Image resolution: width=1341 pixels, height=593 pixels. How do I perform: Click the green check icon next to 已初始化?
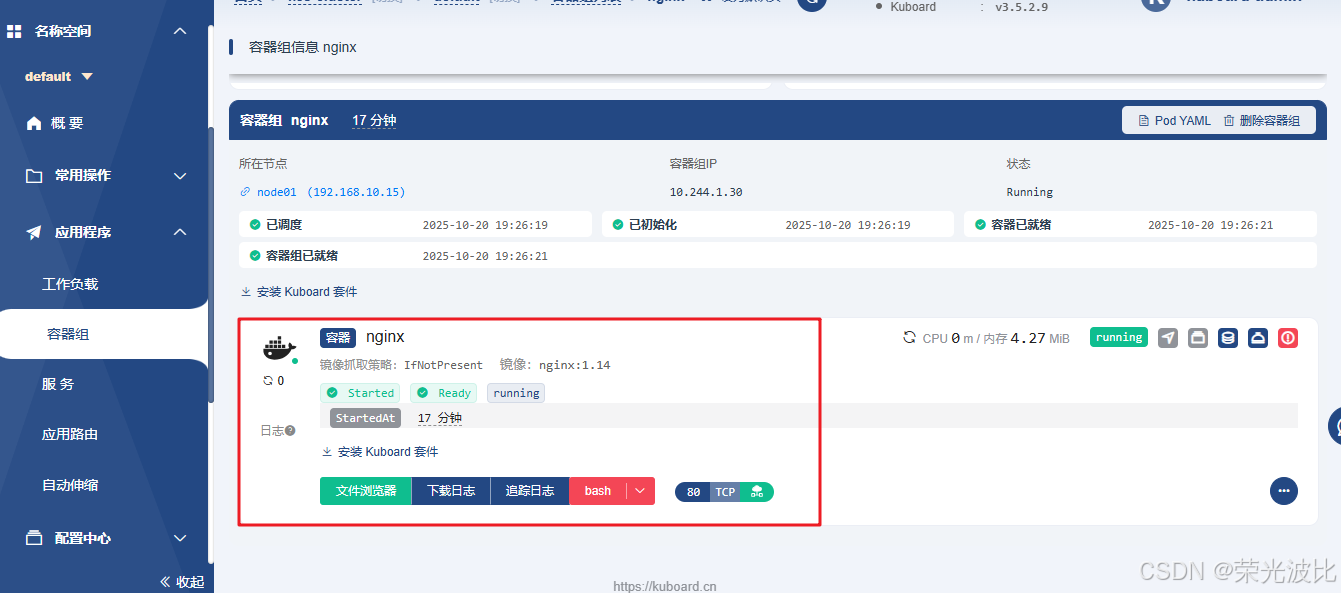[618, 225]
